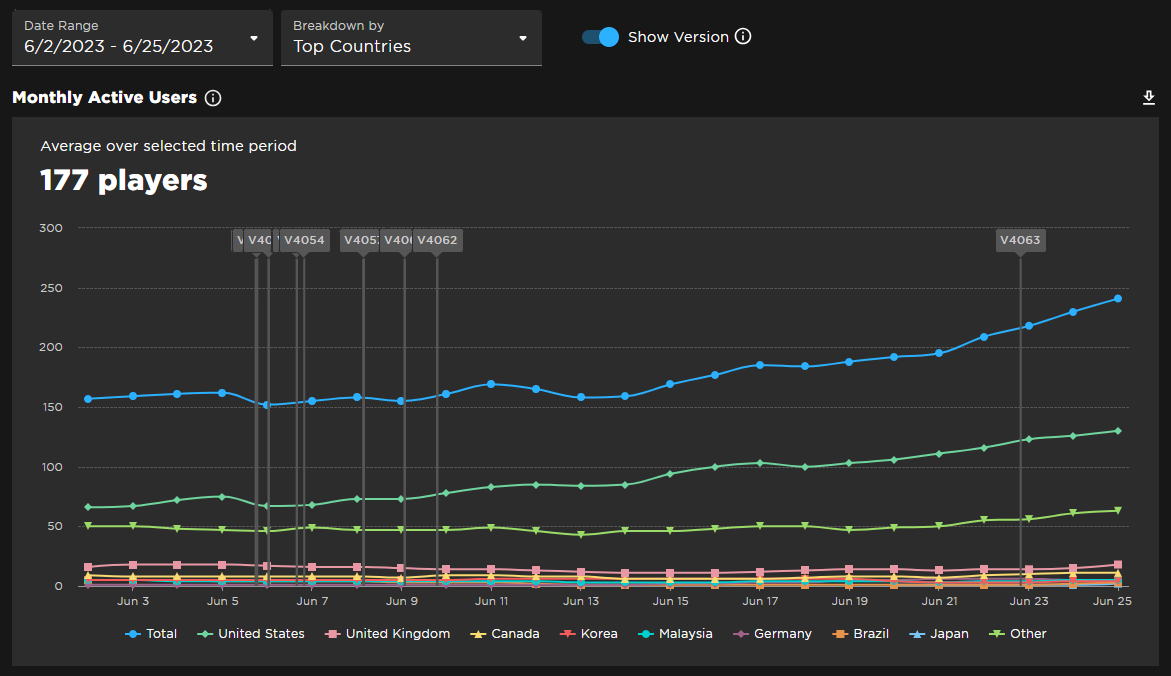Open the Date Range selector
This screenshot has width=1171, height=676.
click(141, 37)
